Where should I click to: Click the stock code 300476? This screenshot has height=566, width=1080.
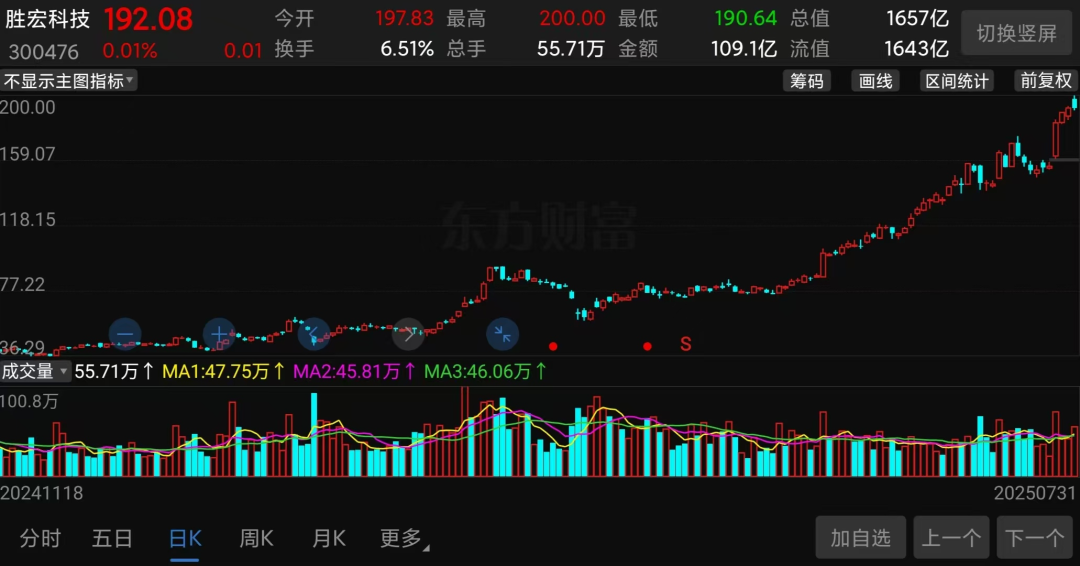click(x=43, y=52)
